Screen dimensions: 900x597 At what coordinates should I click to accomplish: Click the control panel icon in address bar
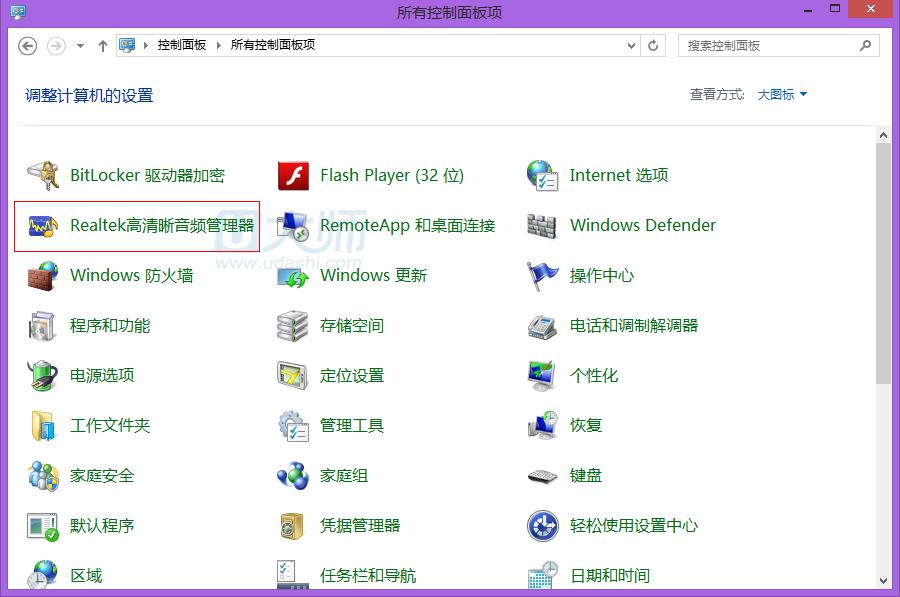[x=127, y=45]
